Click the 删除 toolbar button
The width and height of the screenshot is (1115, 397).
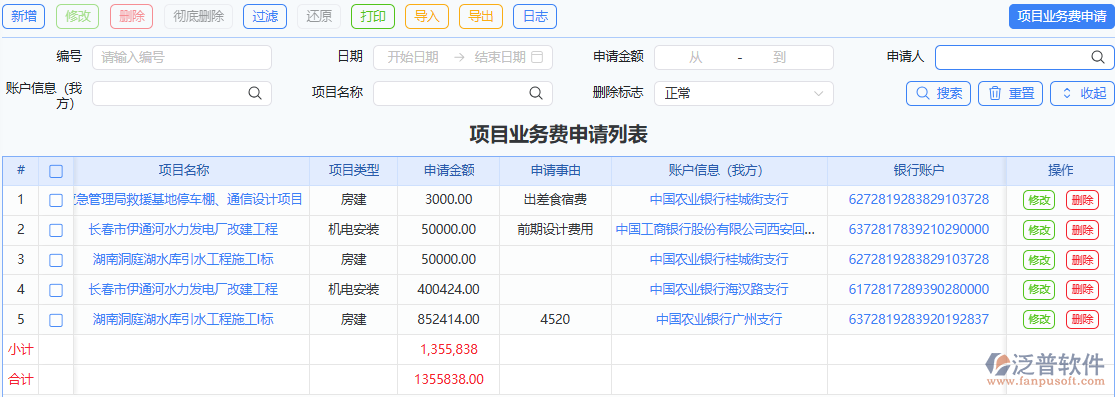coord(132,16)
